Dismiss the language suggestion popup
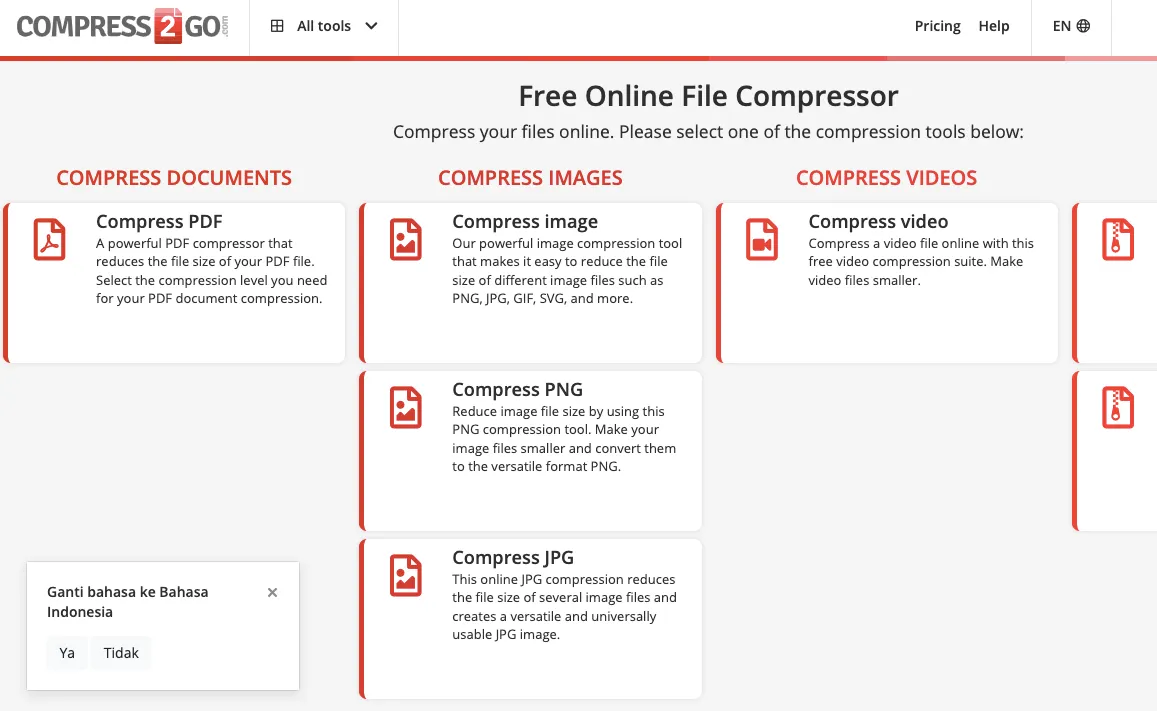The height and width of the screenshot is (711, 1157). point(272,592)
